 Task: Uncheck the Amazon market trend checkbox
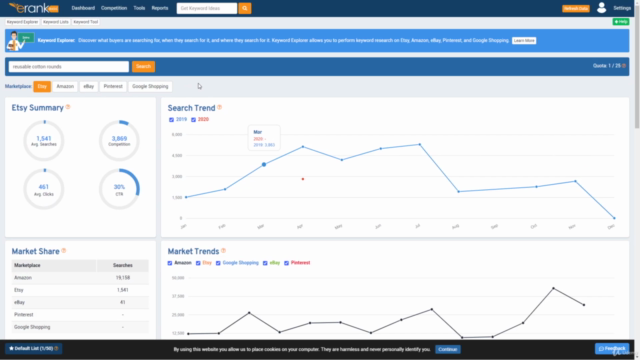click(x=170, y=263)
